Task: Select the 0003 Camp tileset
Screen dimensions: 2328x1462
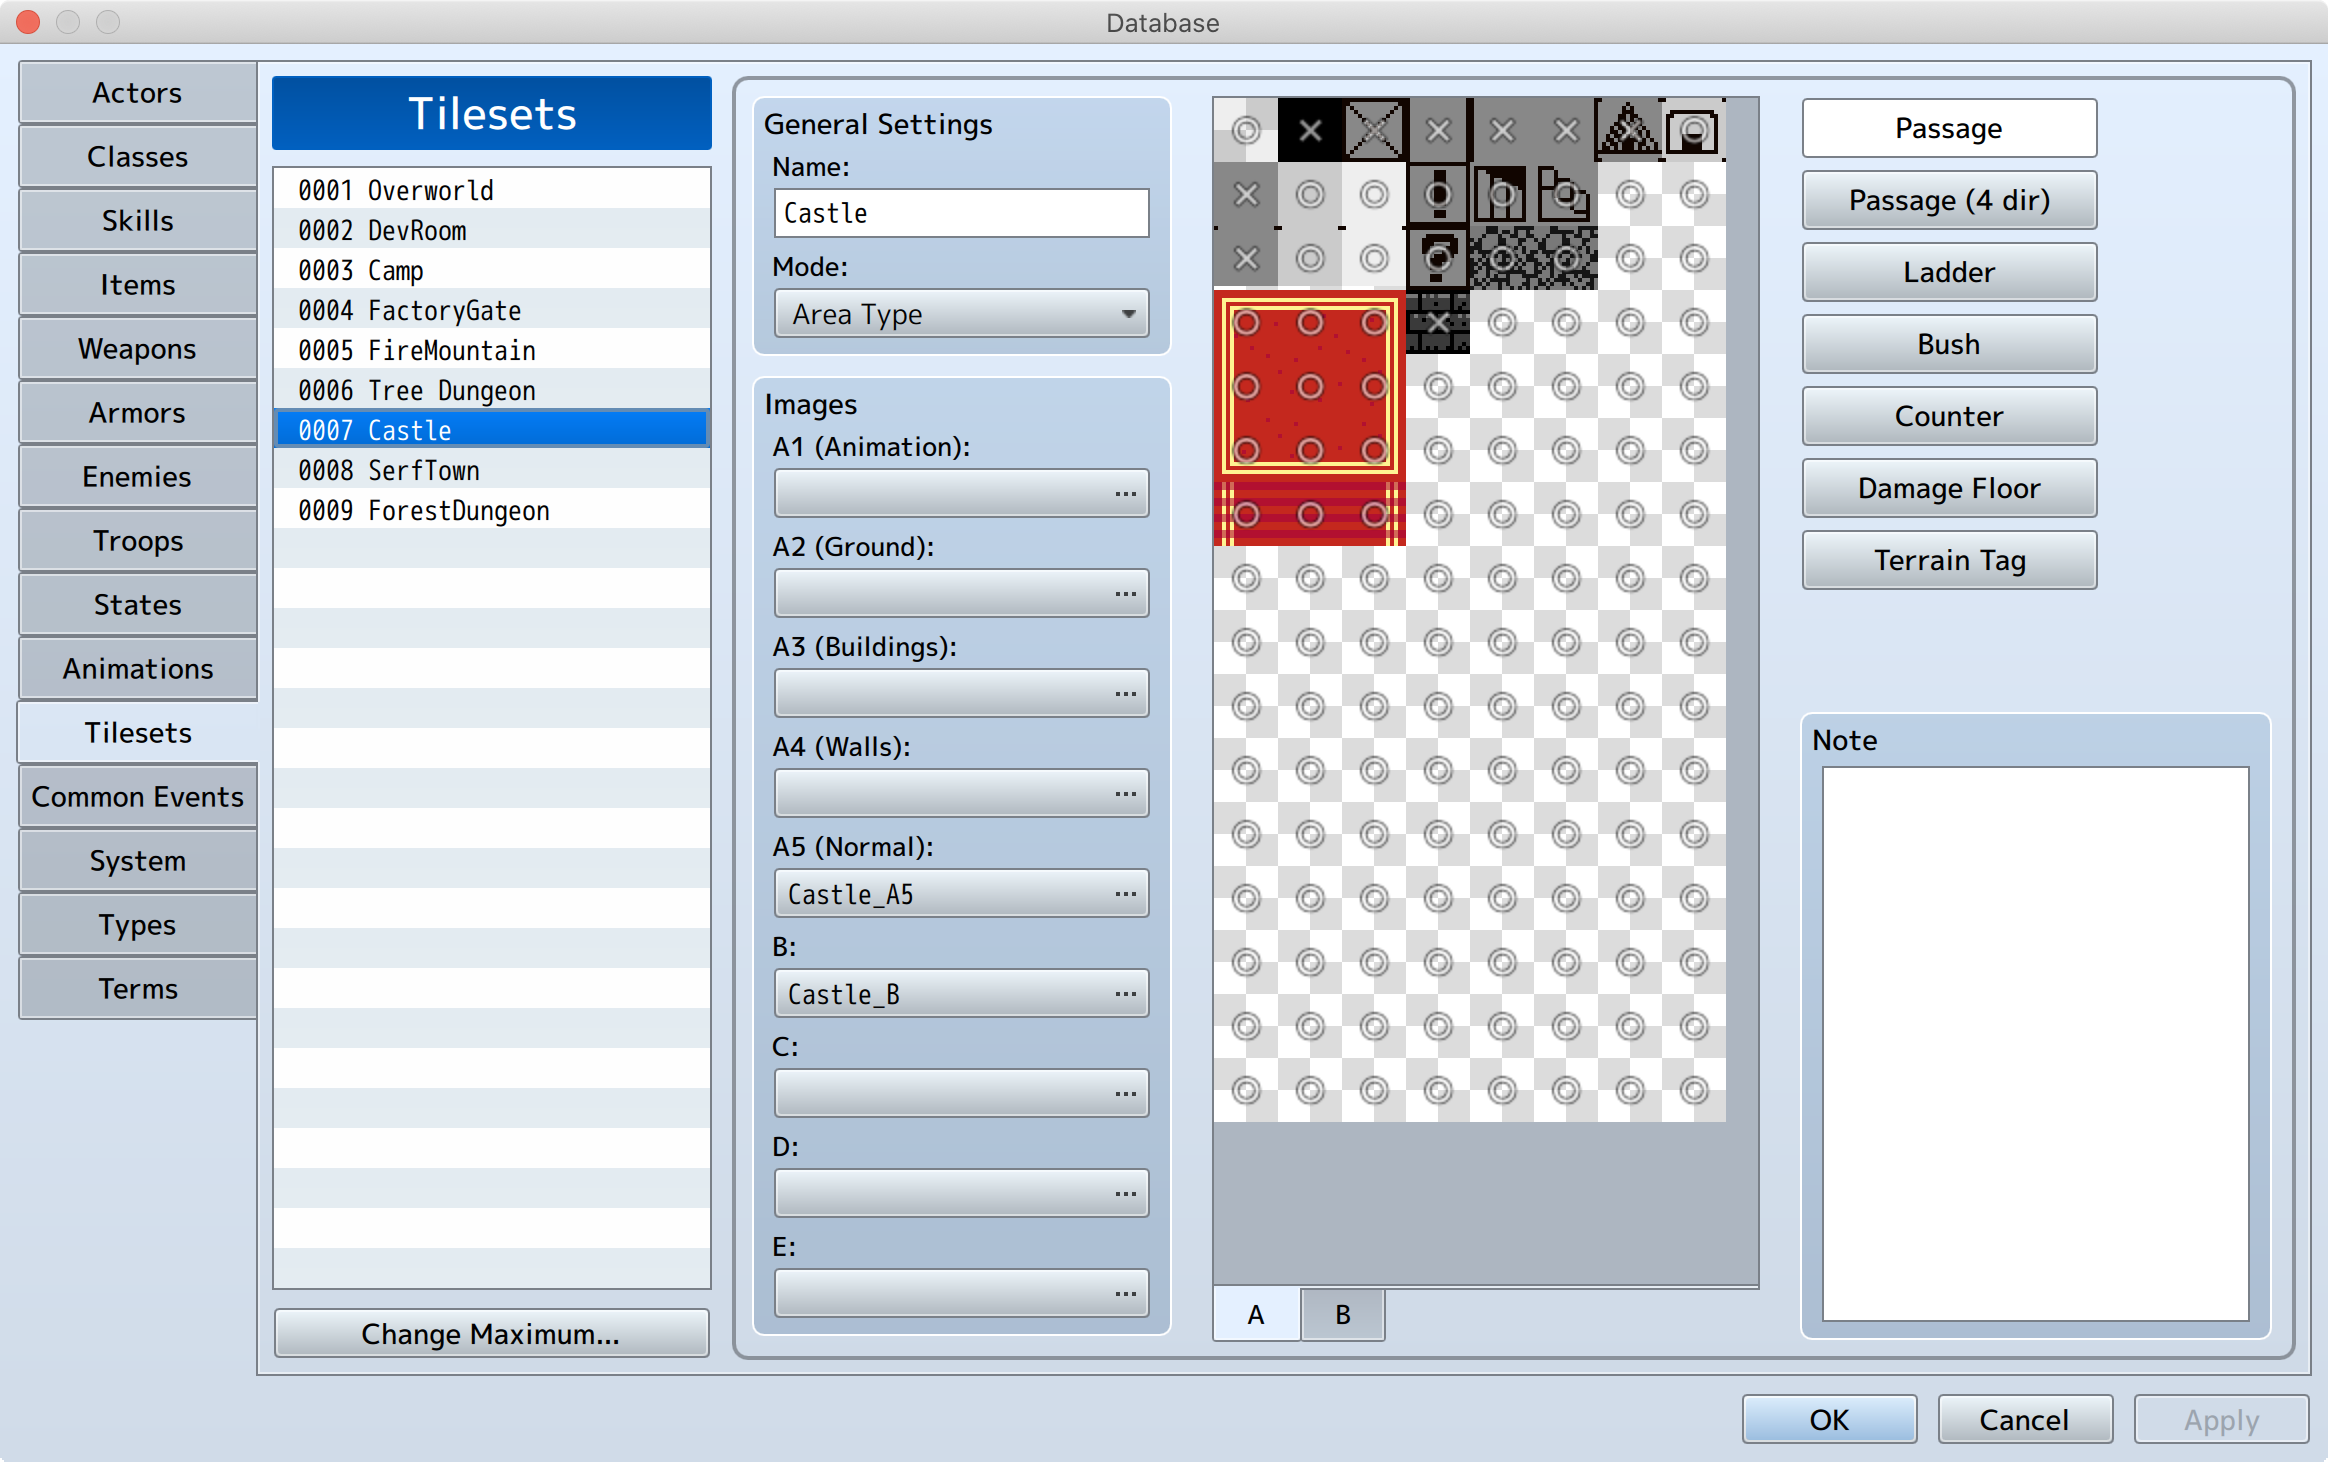Action: coord(490,270)
